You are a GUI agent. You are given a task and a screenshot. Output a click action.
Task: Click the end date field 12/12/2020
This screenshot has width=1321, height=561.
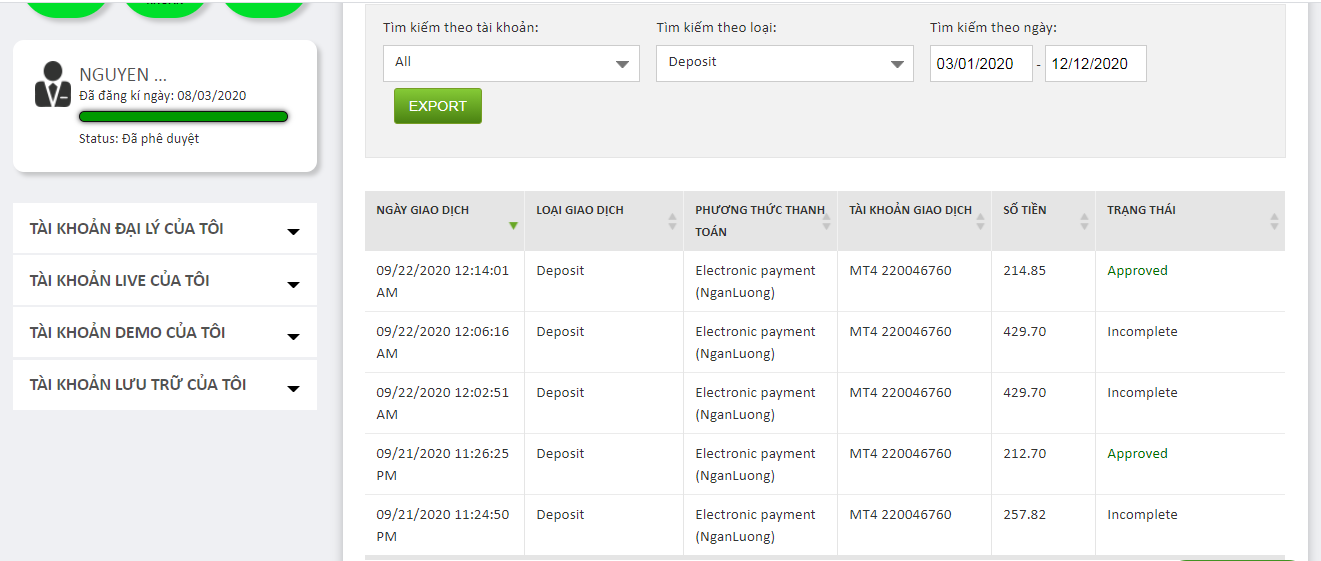(x=1095, y=64)
